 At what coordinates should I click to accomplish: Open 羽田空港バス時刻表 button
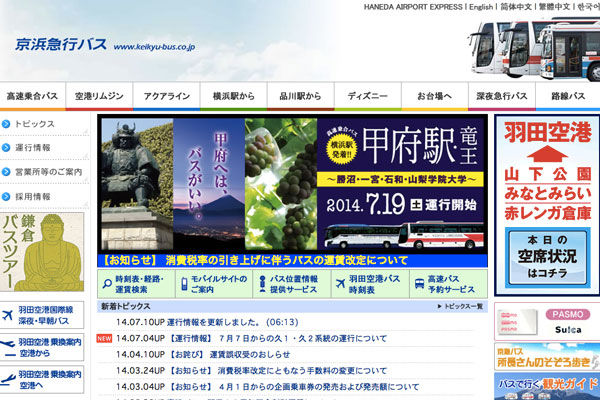370,284
